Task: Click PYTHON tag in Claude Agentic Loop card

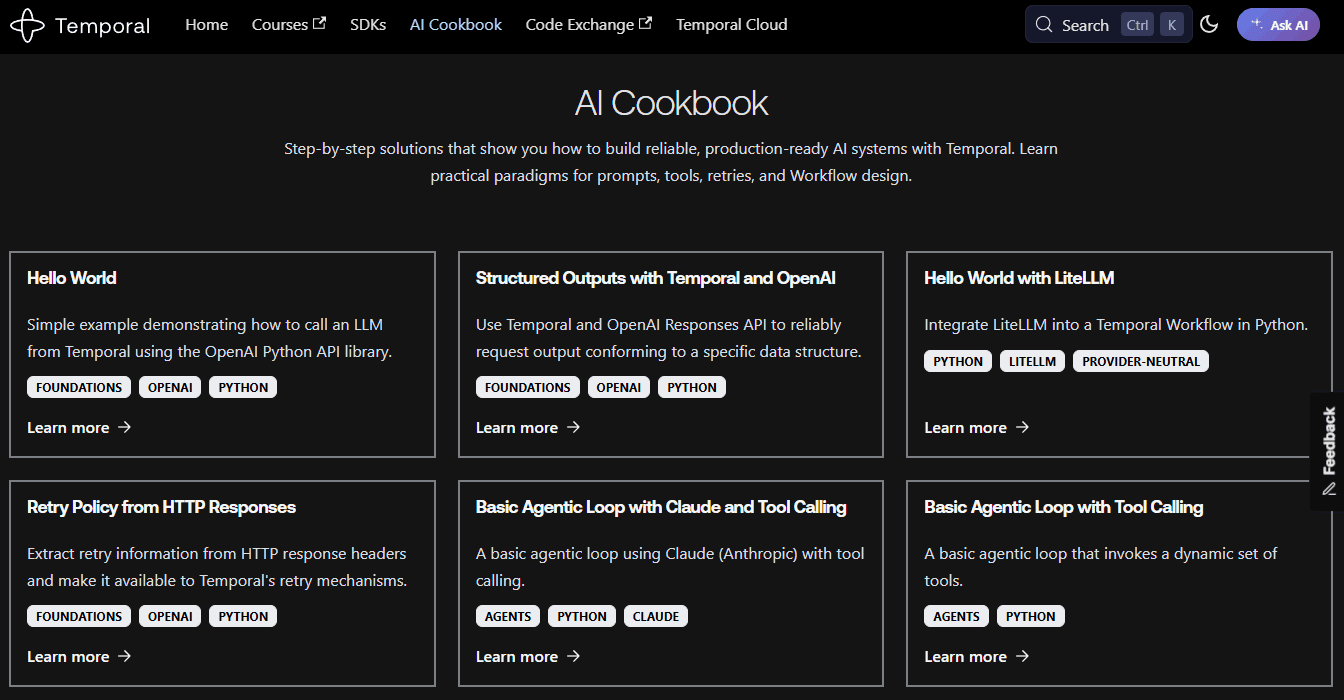Action: click(582, 616)
